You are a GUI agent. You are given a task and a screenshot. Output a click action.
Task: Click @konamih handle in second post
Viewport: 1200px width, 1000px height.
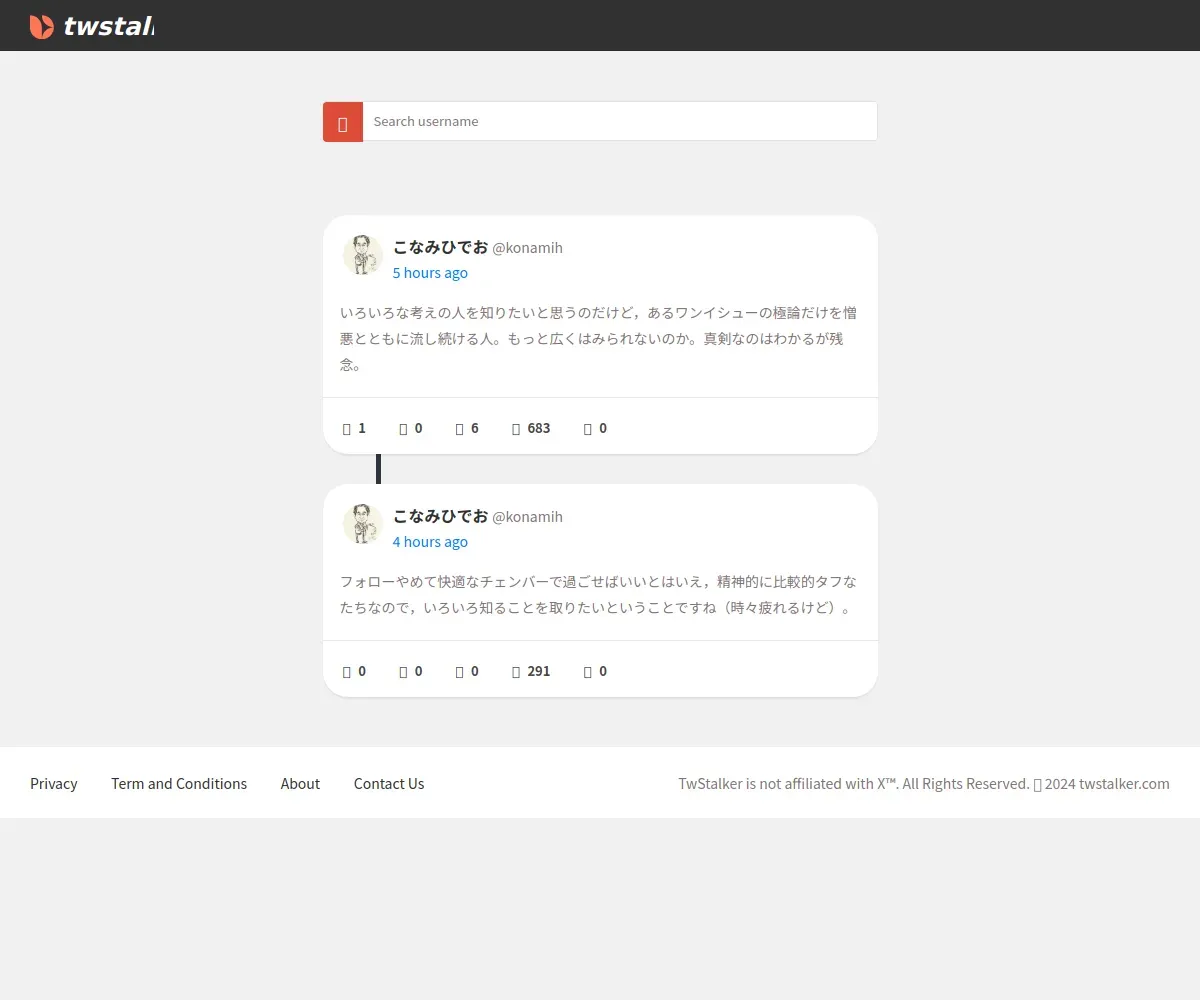pos(527,517)
